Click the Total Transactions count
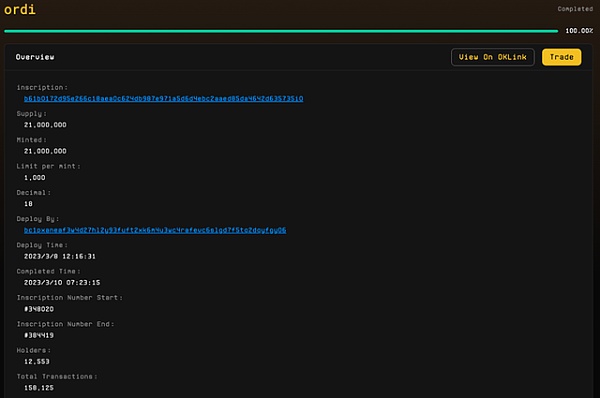 (39, 388)
